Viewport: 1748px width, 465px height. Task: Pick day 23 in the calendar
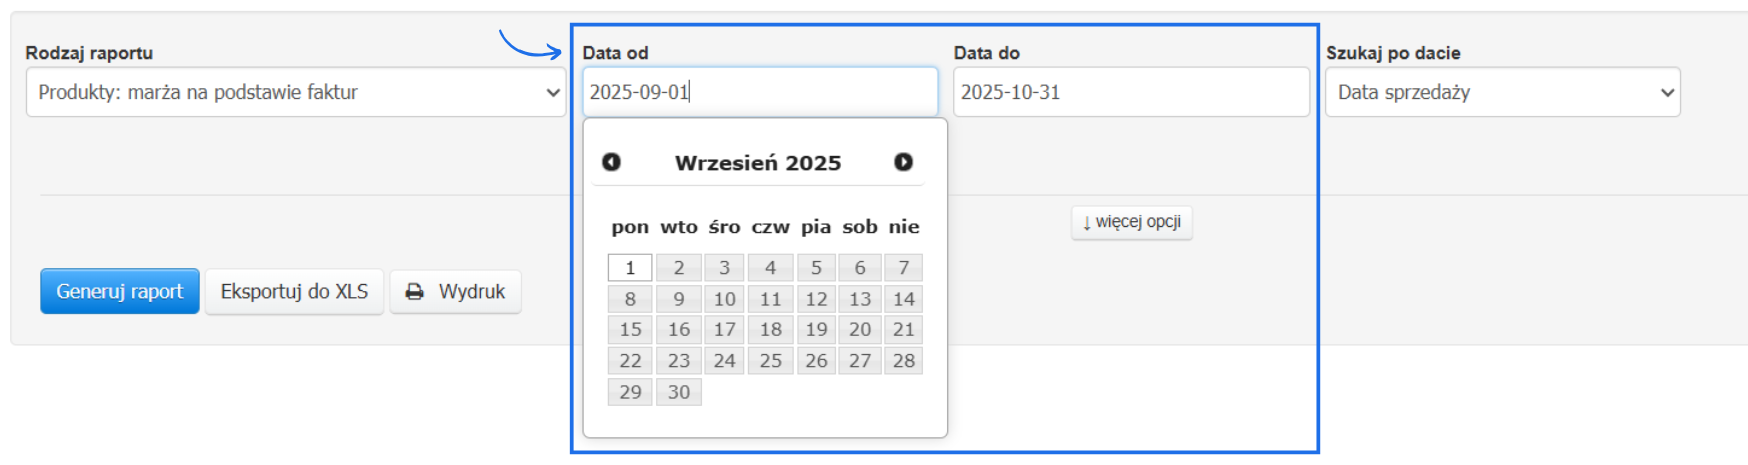click(679, 361)
